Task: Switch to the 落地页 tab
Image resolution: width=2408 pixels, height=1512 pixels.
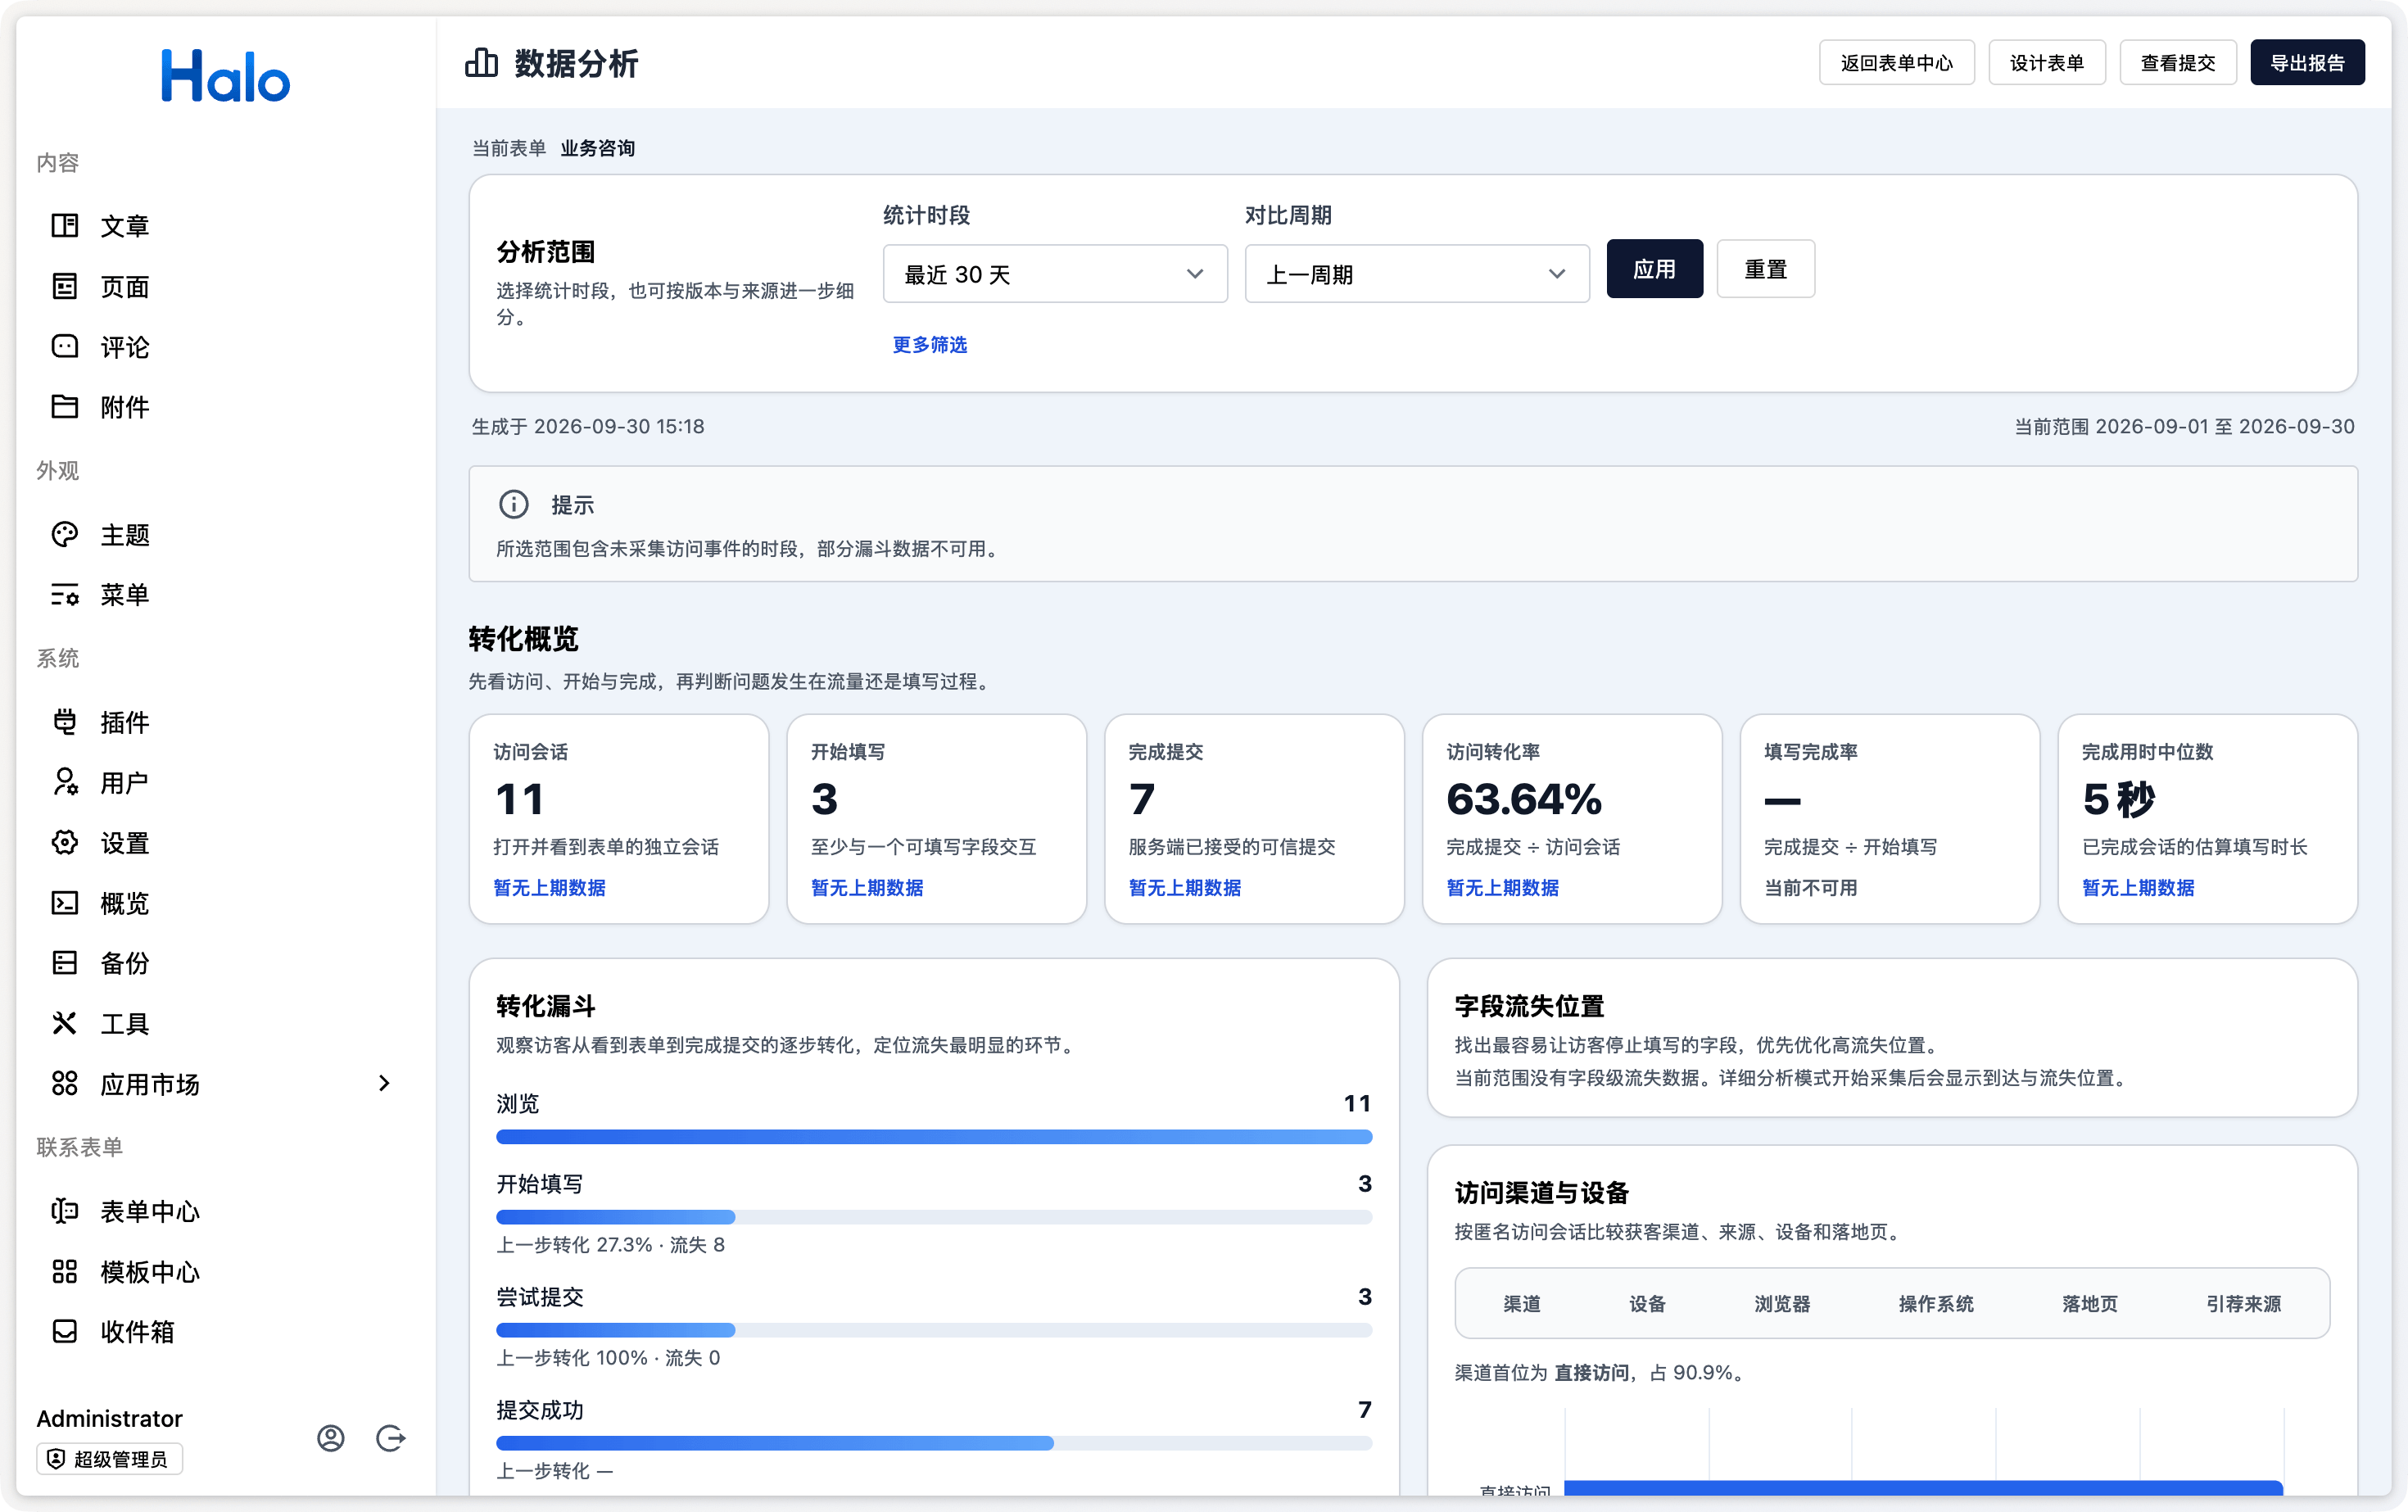Action: (x=2090, y=1304)
